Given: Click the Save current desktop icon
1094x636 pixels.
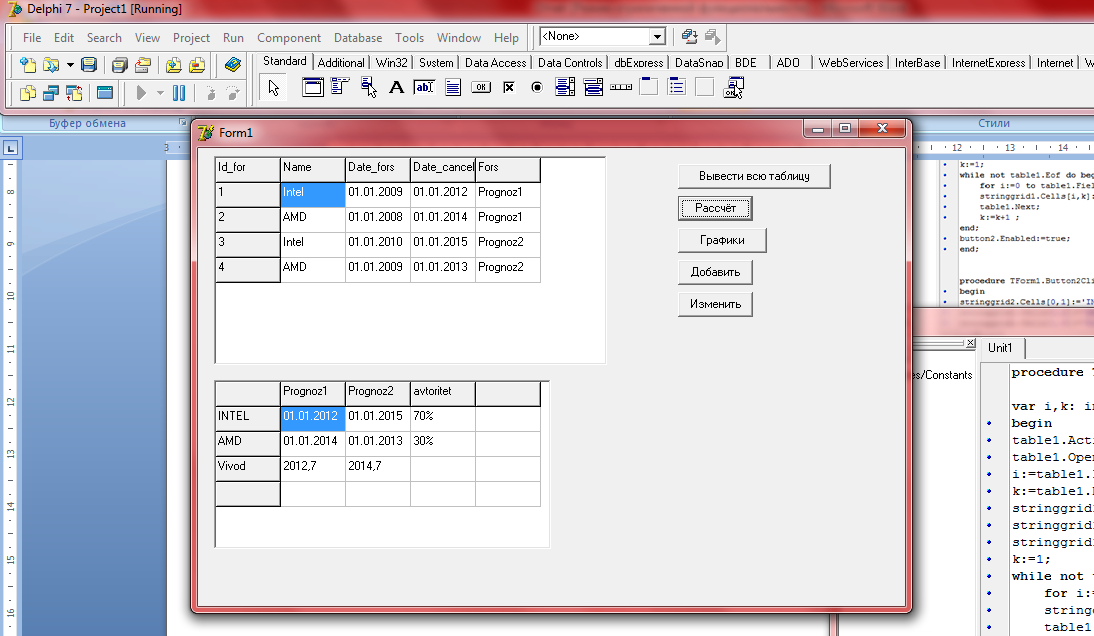Looking at the screenshot, I should pos(689,36).
